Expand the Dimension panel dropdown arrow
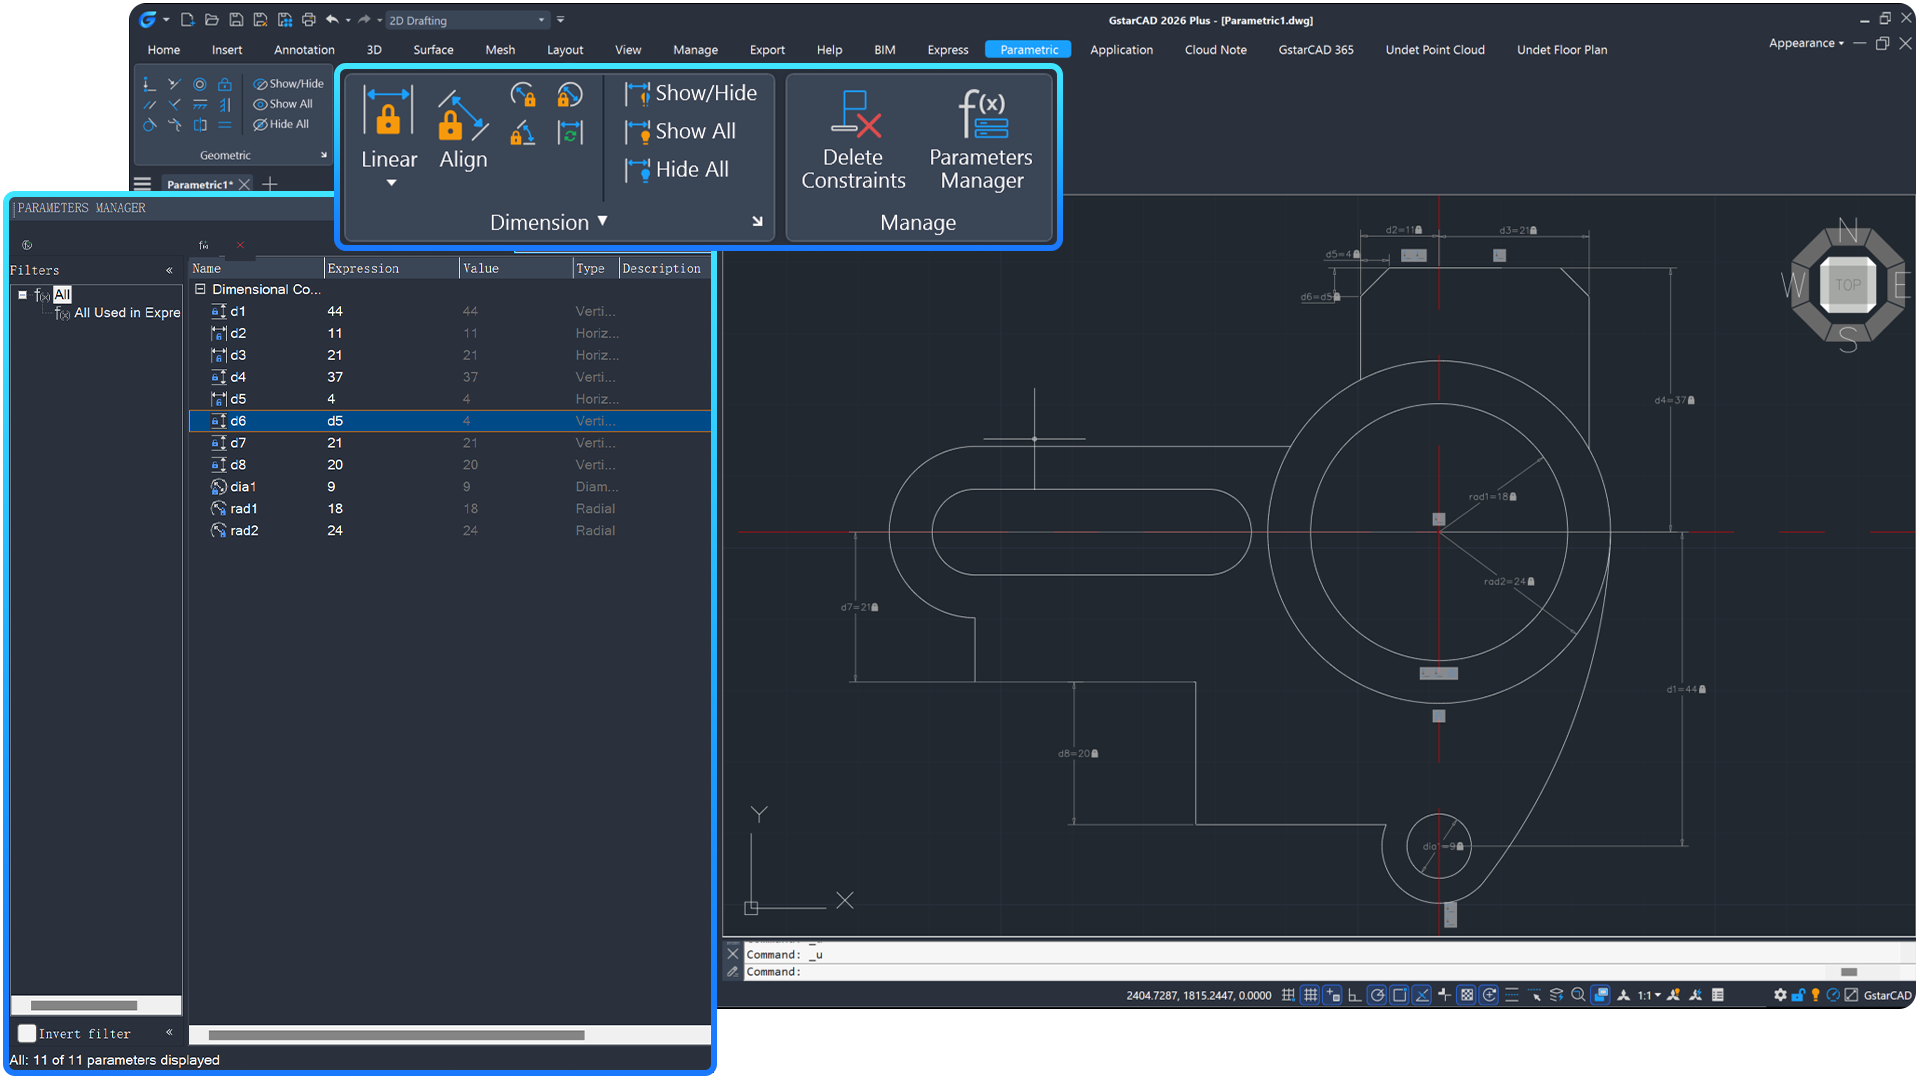1920x1080 pixels. pos(602,221)
